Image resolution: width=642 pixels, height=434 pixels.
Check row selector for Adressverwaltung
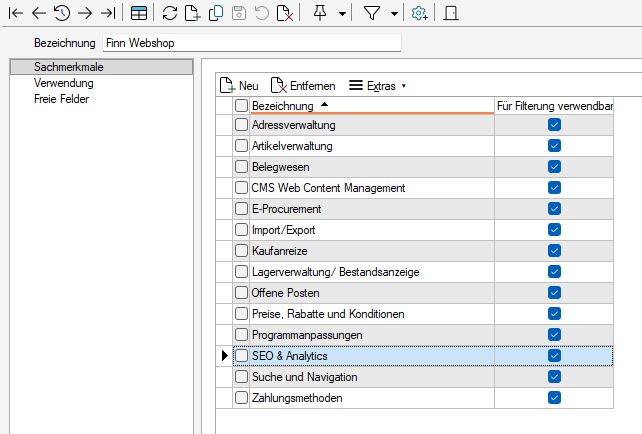pos(242,124)
